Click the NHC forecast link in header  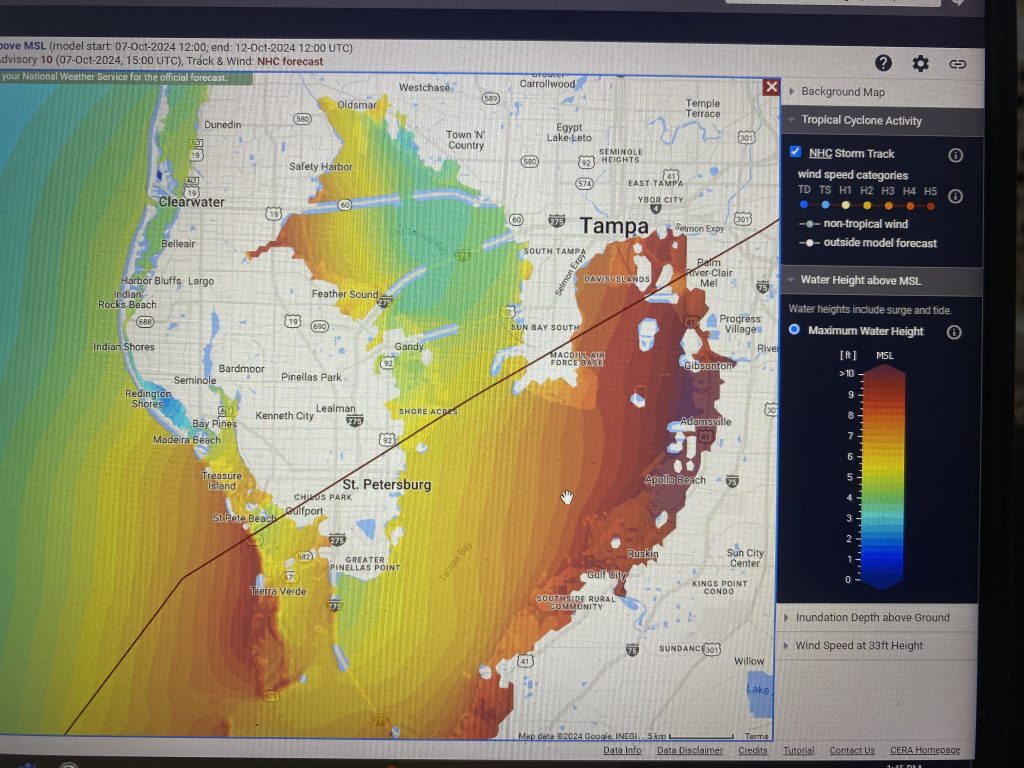[290, 61]
